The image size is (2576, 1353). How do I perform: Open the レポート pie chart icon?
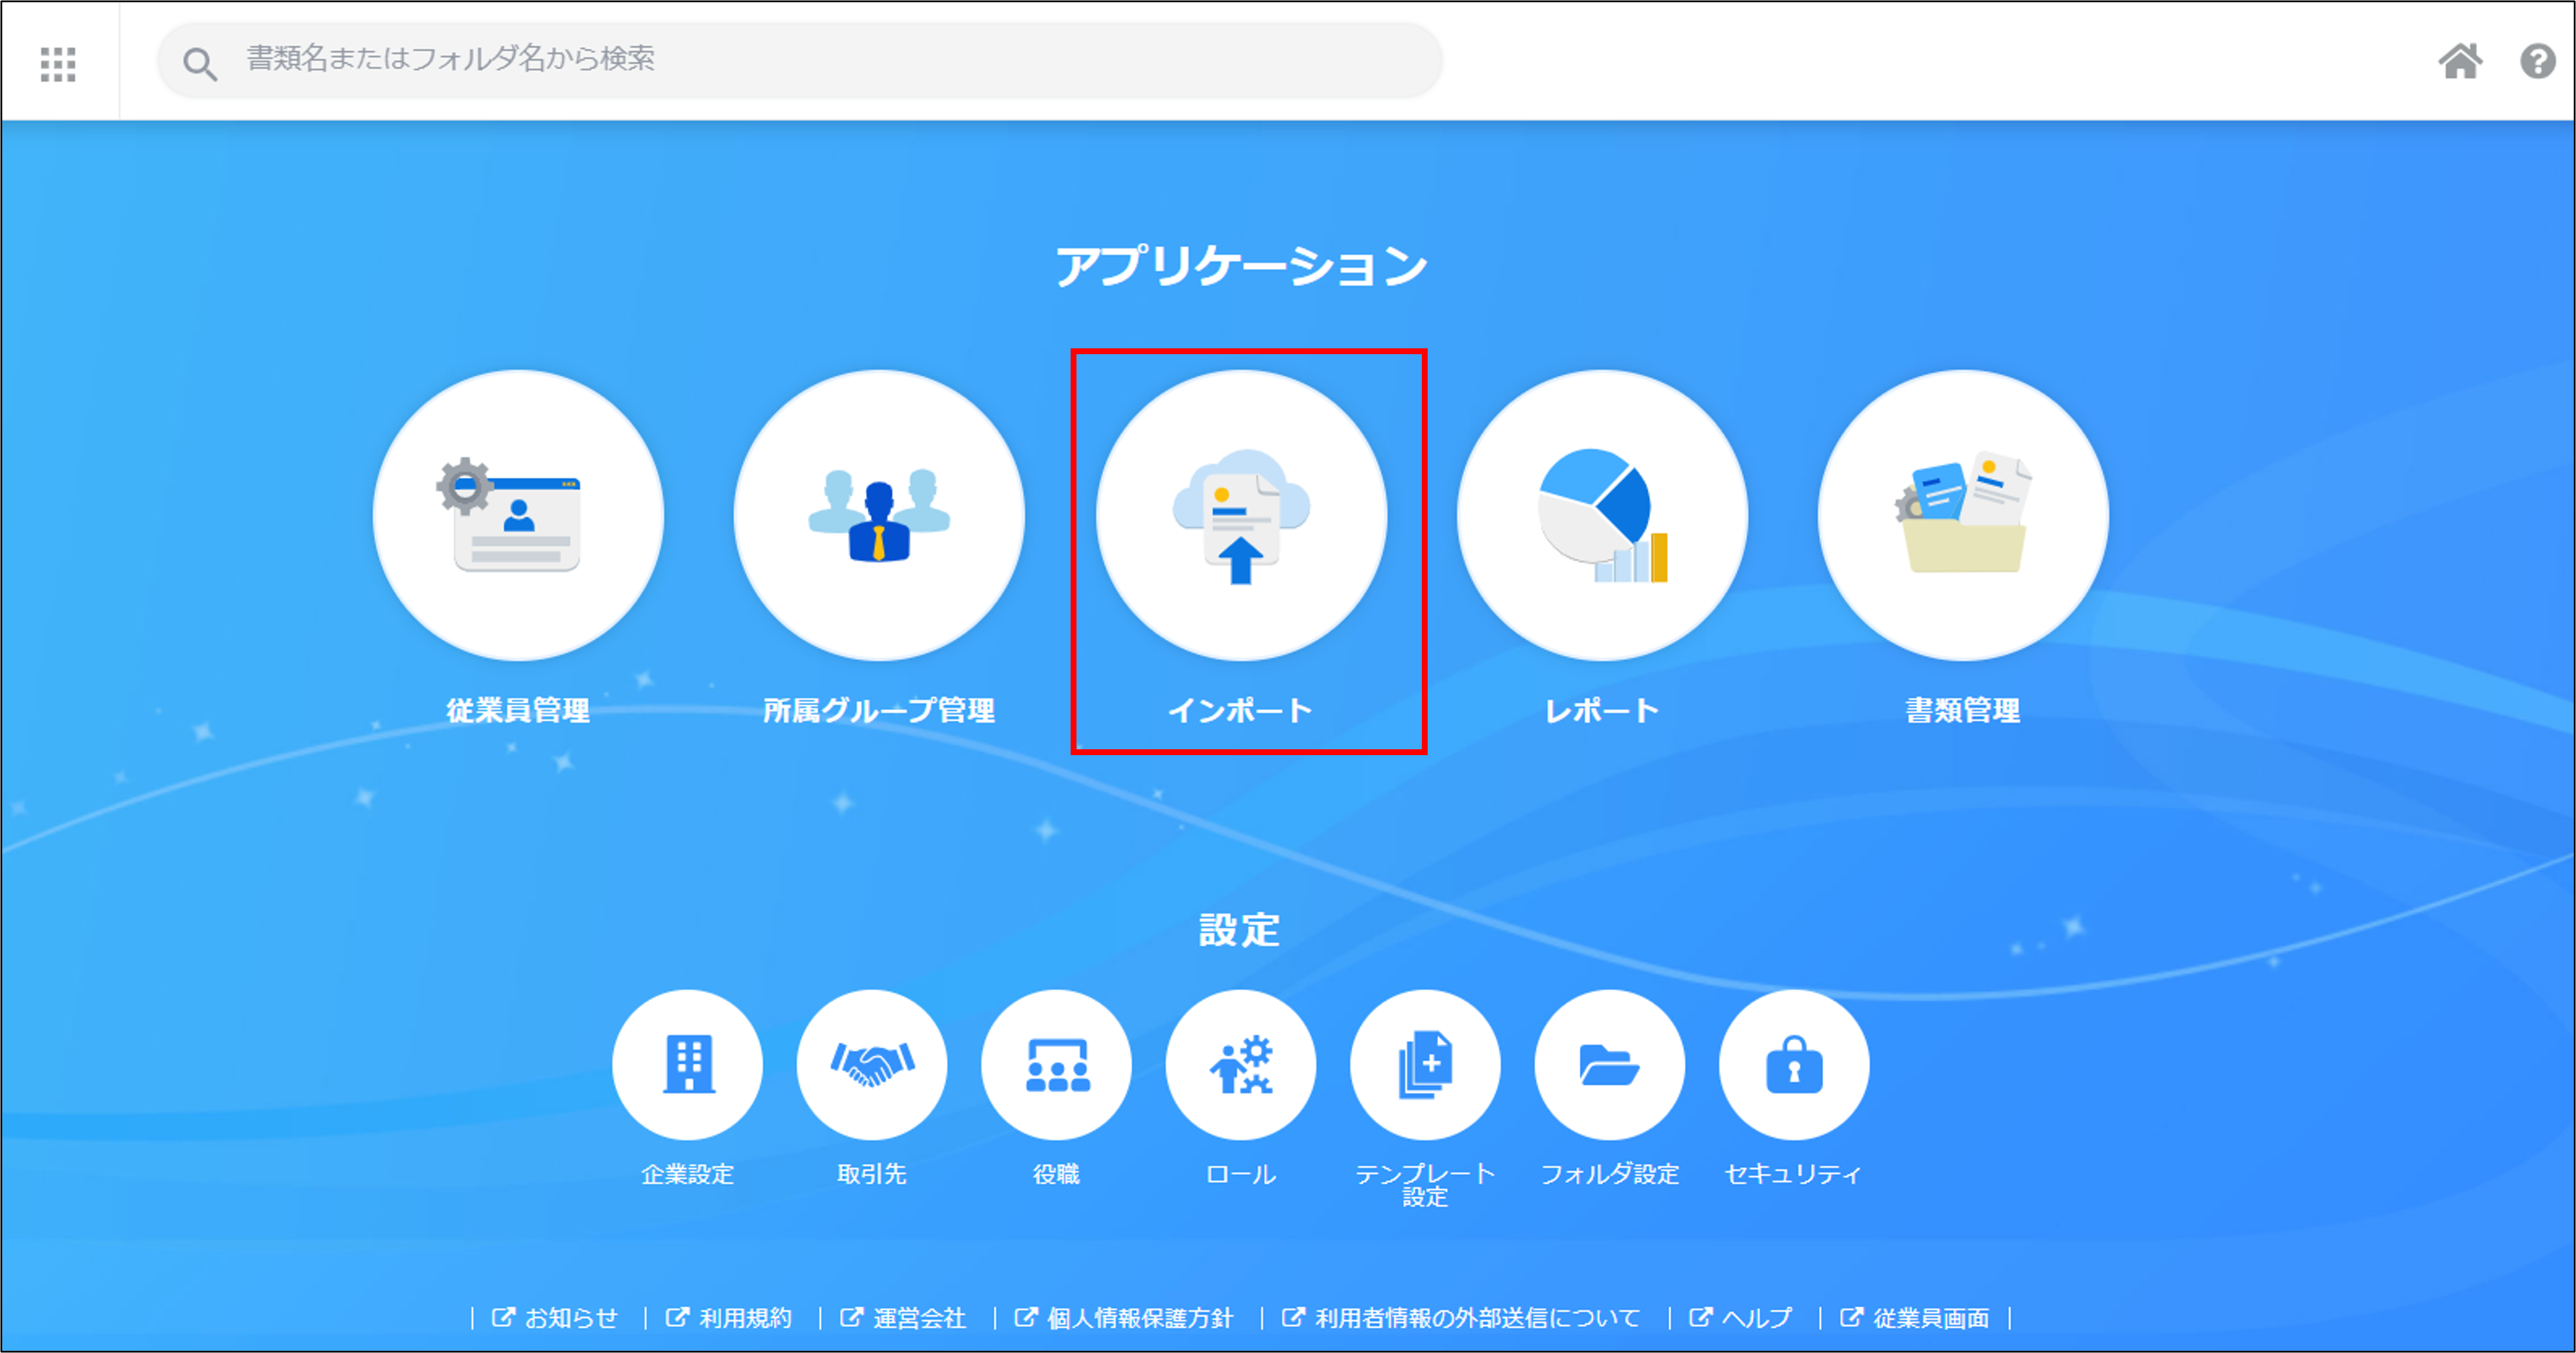point(1602,515)
